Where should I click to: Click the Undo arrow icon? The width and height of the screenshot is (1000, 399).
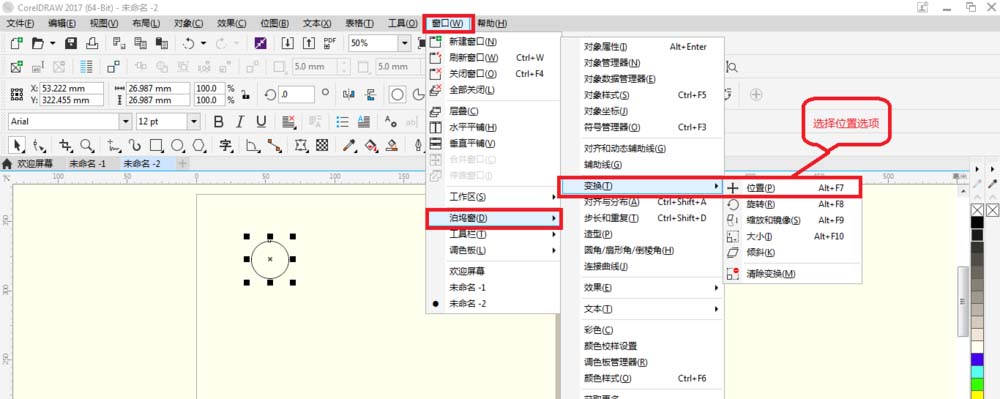point(188,43)
